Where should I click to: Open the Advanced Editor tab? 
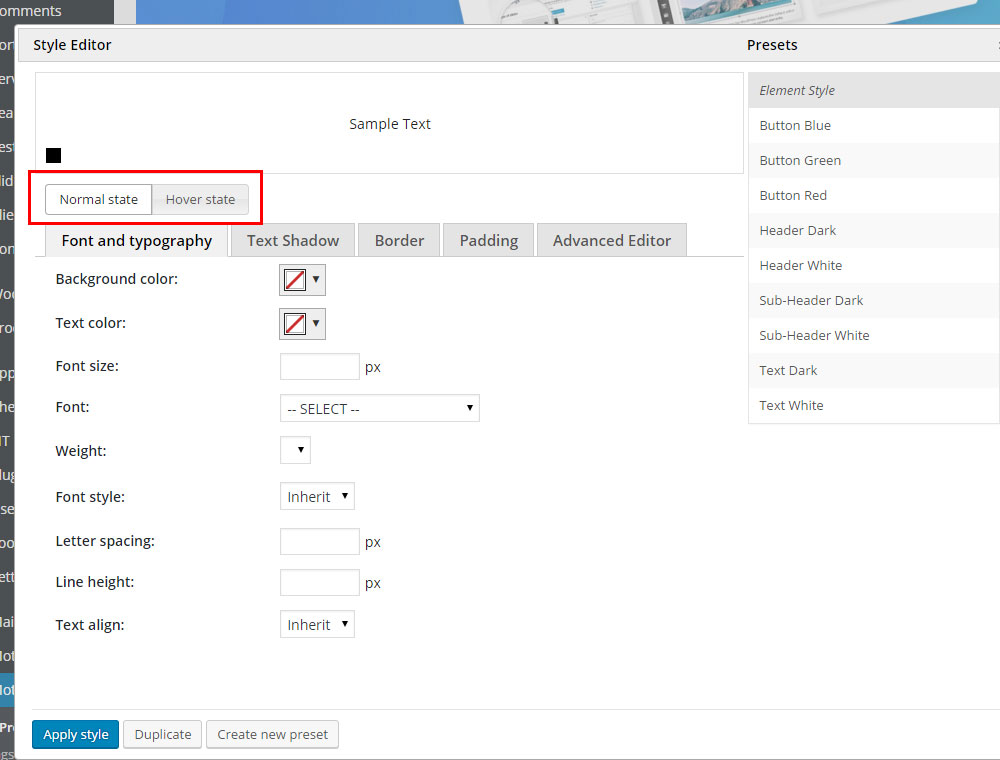(x=612, y=240)
